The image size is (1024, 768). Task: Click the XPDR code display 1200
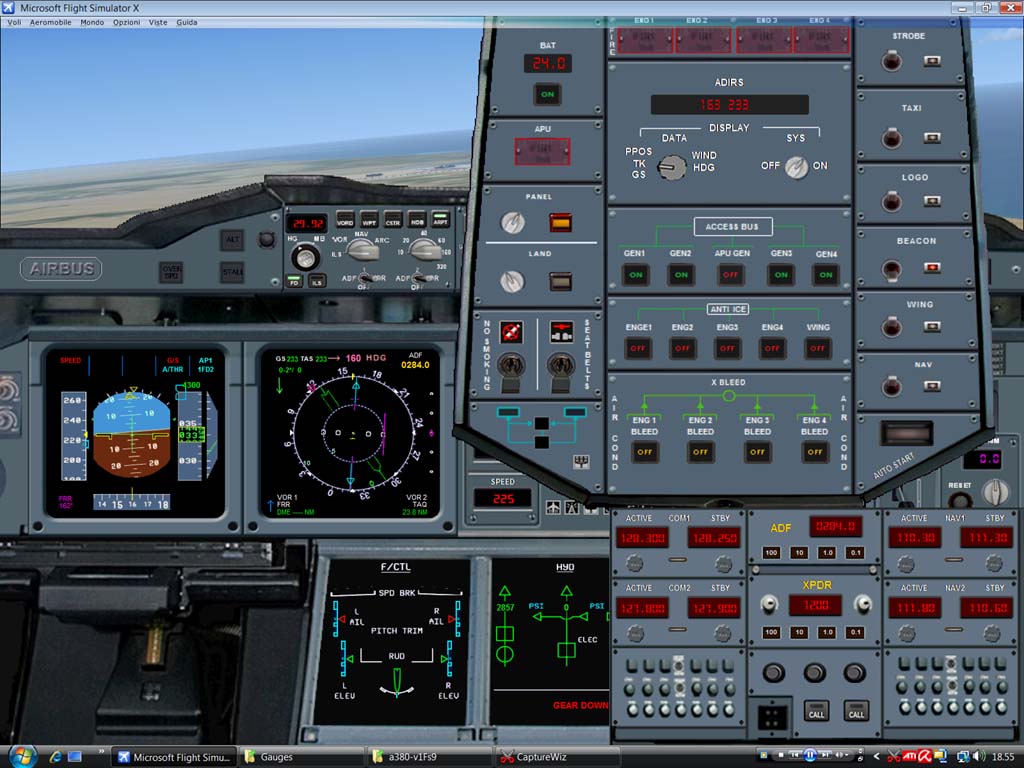point(816,605)
